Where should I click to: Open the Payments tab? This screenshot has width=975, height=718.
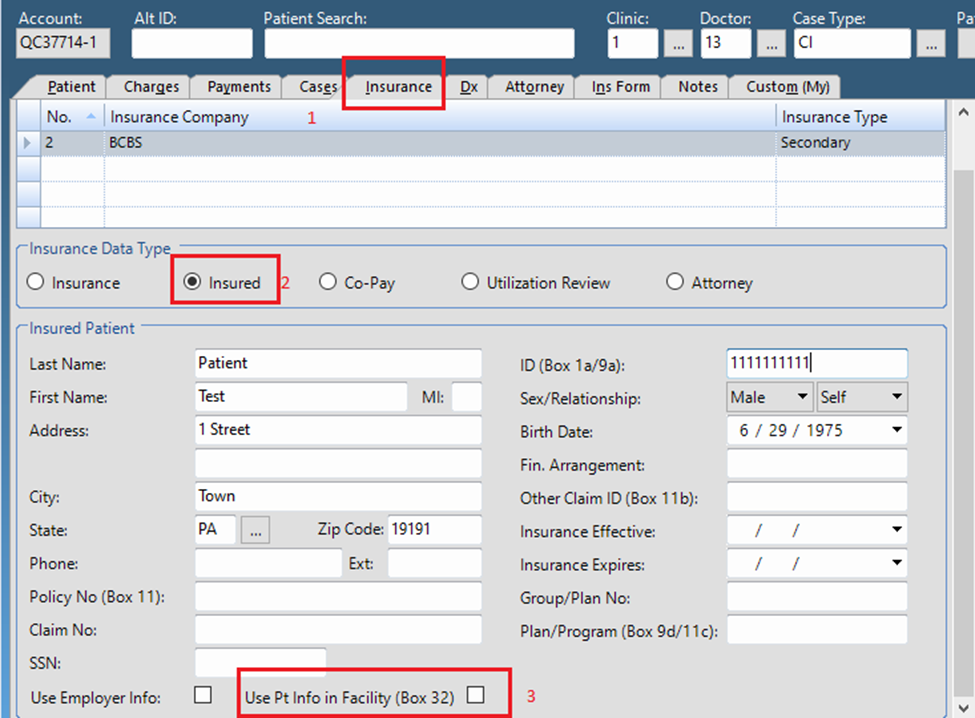239,86
